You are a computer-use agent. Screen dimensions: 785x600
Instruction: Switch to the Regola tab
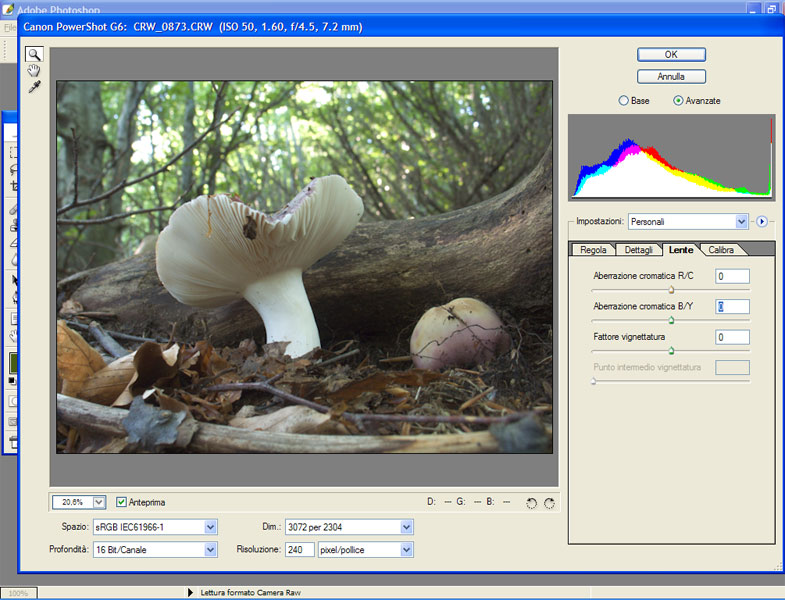593,250
